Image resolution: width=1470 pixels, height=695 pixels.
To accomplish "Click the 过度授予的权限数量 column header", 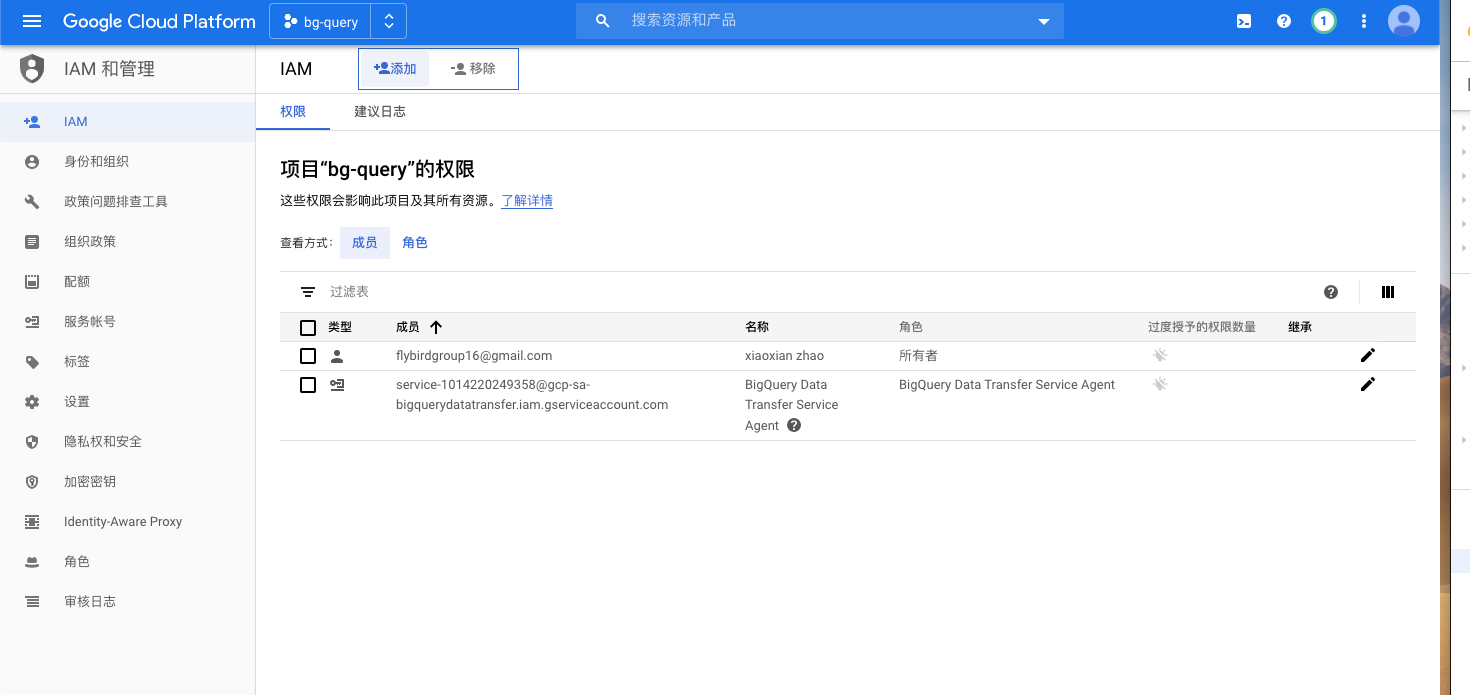I will point(1202,327).
